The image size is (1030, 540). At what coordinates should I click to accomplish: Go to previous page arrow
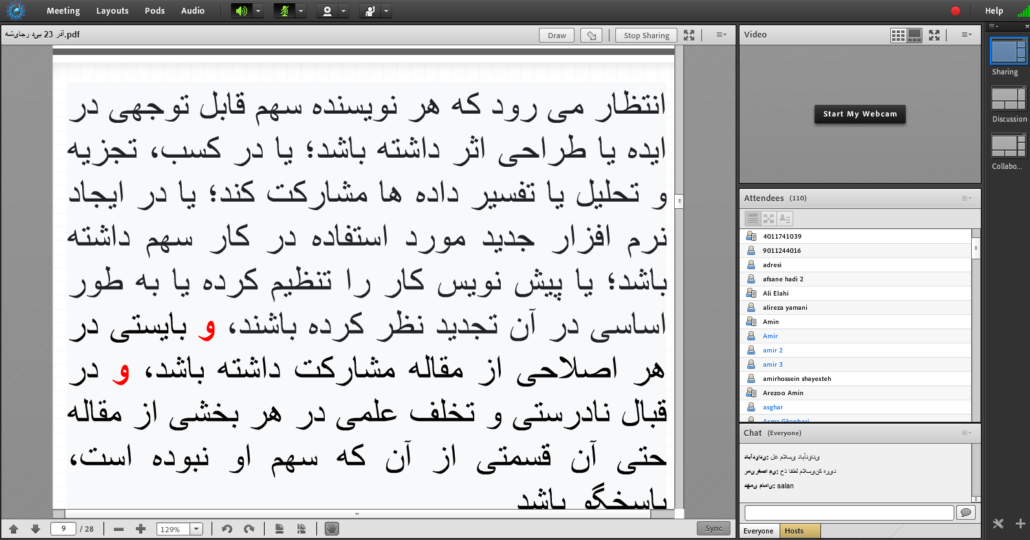pyautogui.click(x=14, y=529)
